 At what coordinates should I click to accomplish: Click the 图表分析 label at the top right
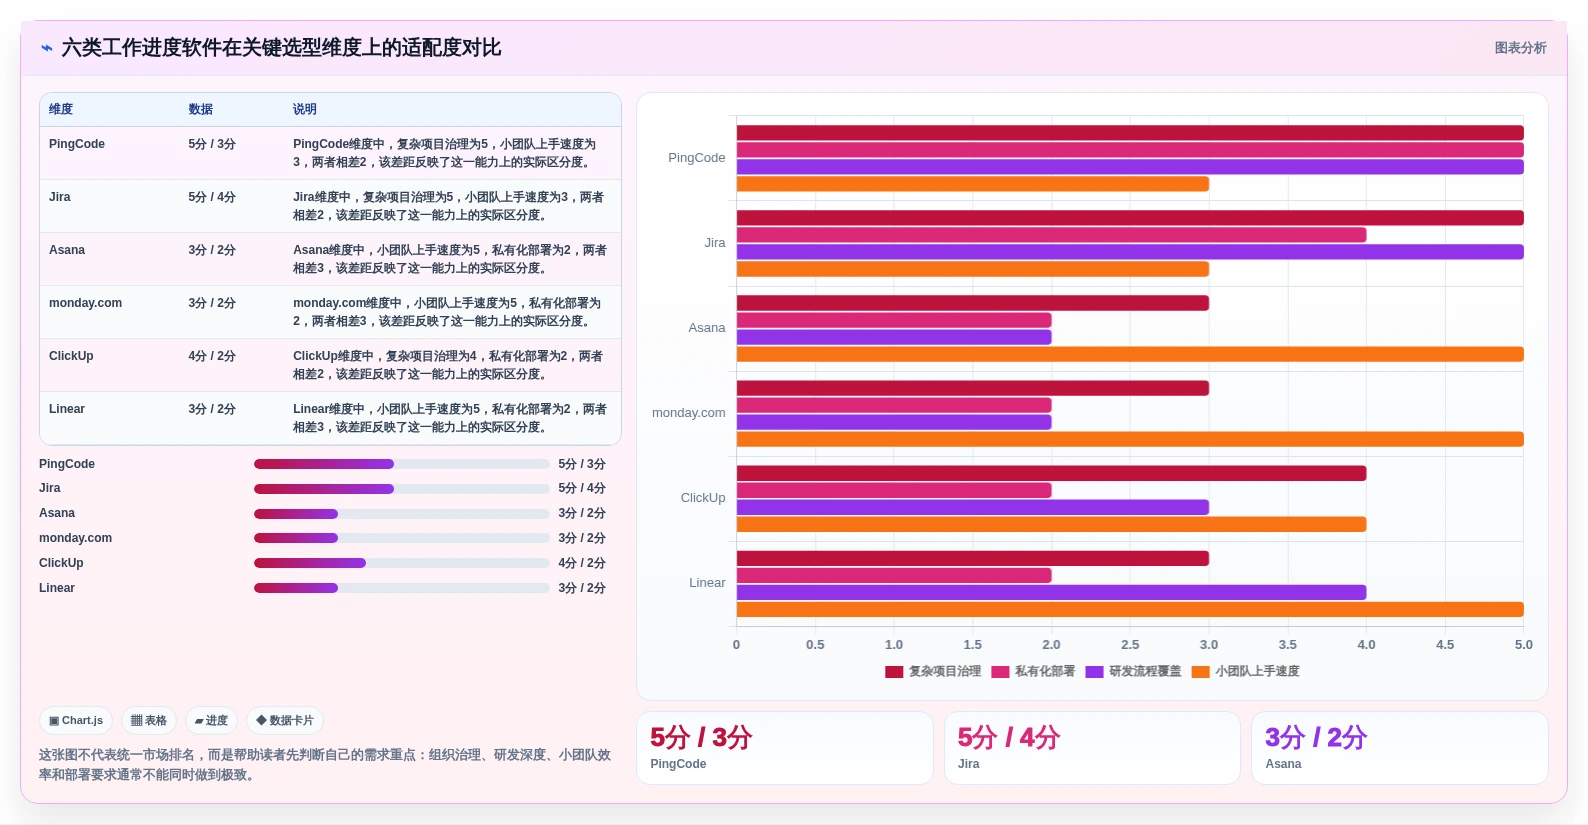[1520, 48]
